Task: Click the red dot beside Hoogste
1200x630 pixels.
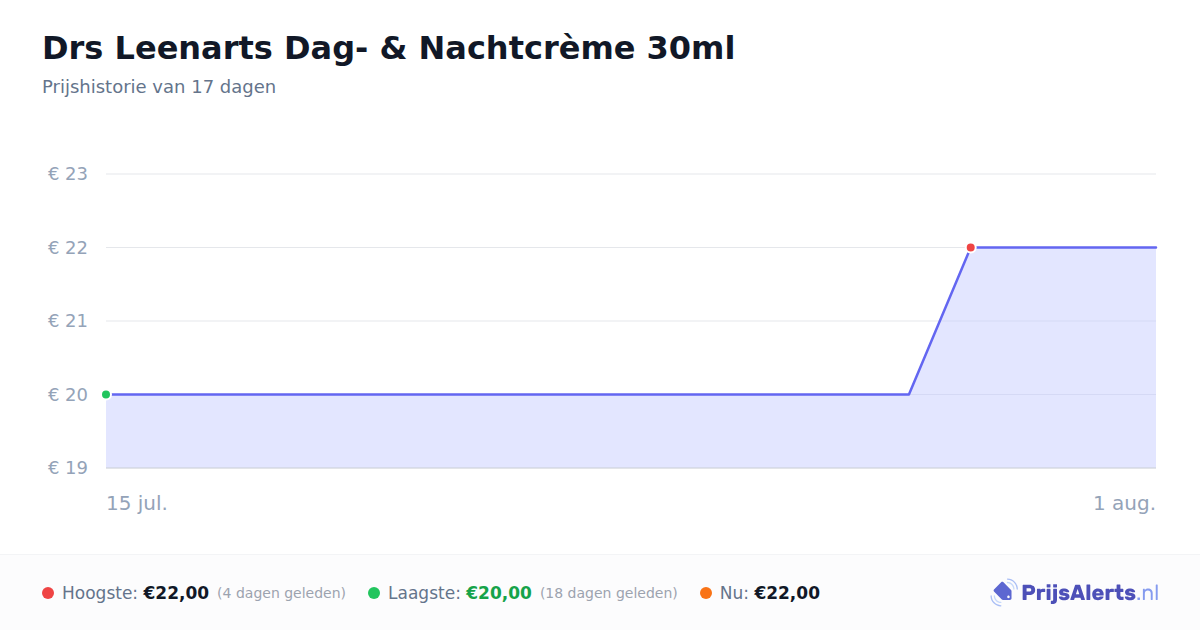Action: tap(48, 593)
